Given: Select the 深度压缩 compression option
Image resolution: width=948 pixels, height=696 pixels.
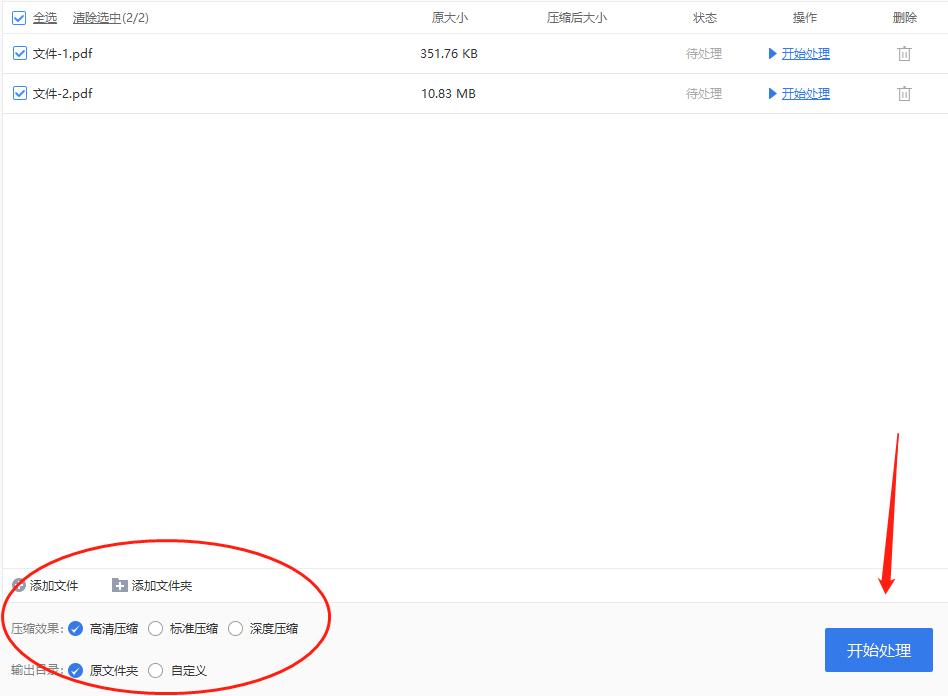Looking at the screenshot, I should coord(236,628).
